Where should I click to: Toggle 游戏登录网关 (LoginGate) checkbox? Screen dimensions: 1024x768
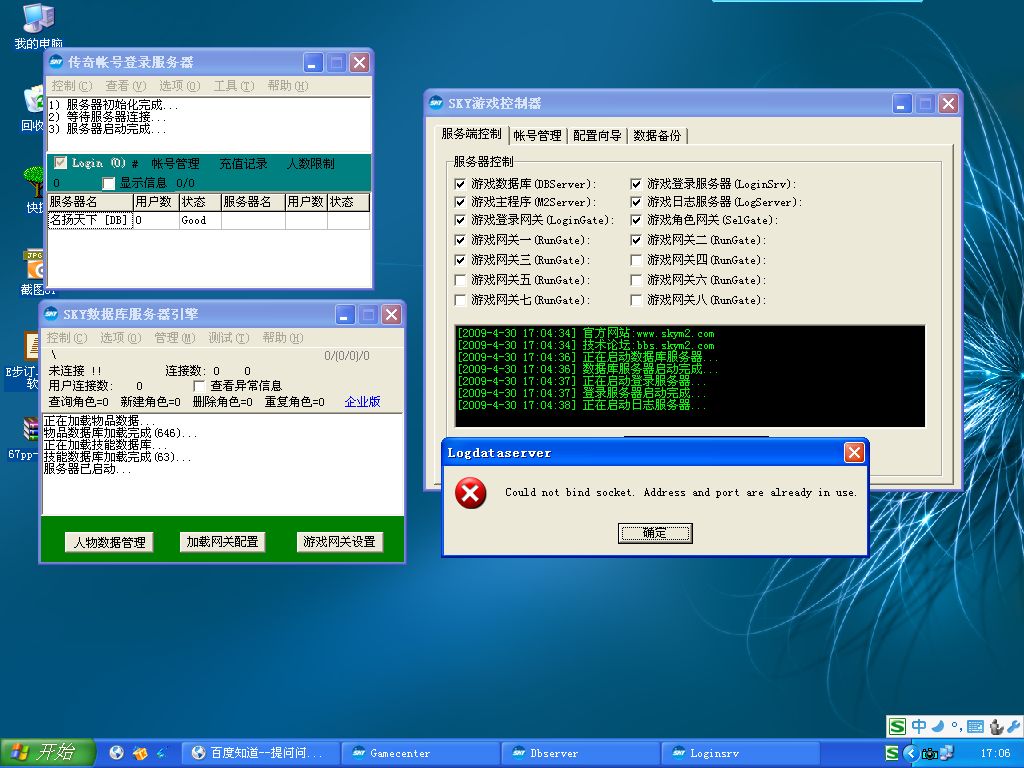[x=460, y=220]
